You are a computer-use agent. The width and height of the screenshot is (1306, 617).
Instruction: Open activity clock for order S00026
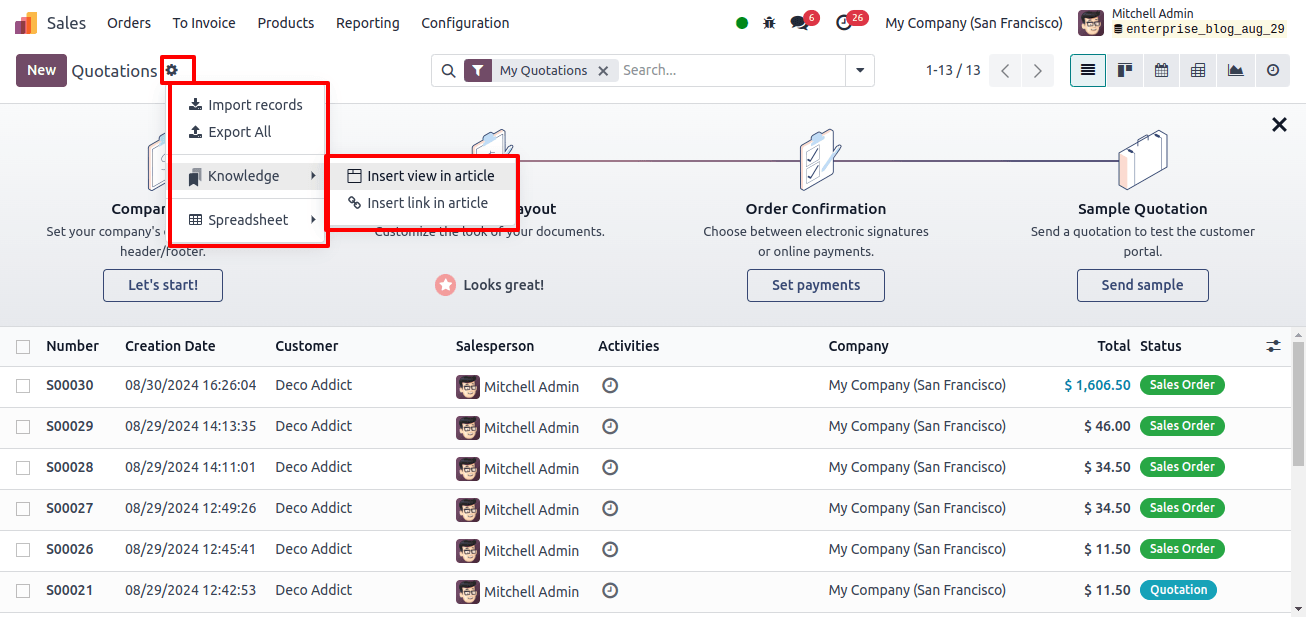coord(610,549)
